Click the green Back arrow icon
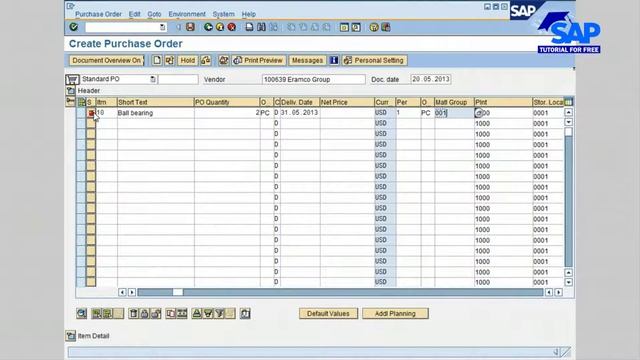The height and width of the screenshot is (360, 640). coord(208,27)
